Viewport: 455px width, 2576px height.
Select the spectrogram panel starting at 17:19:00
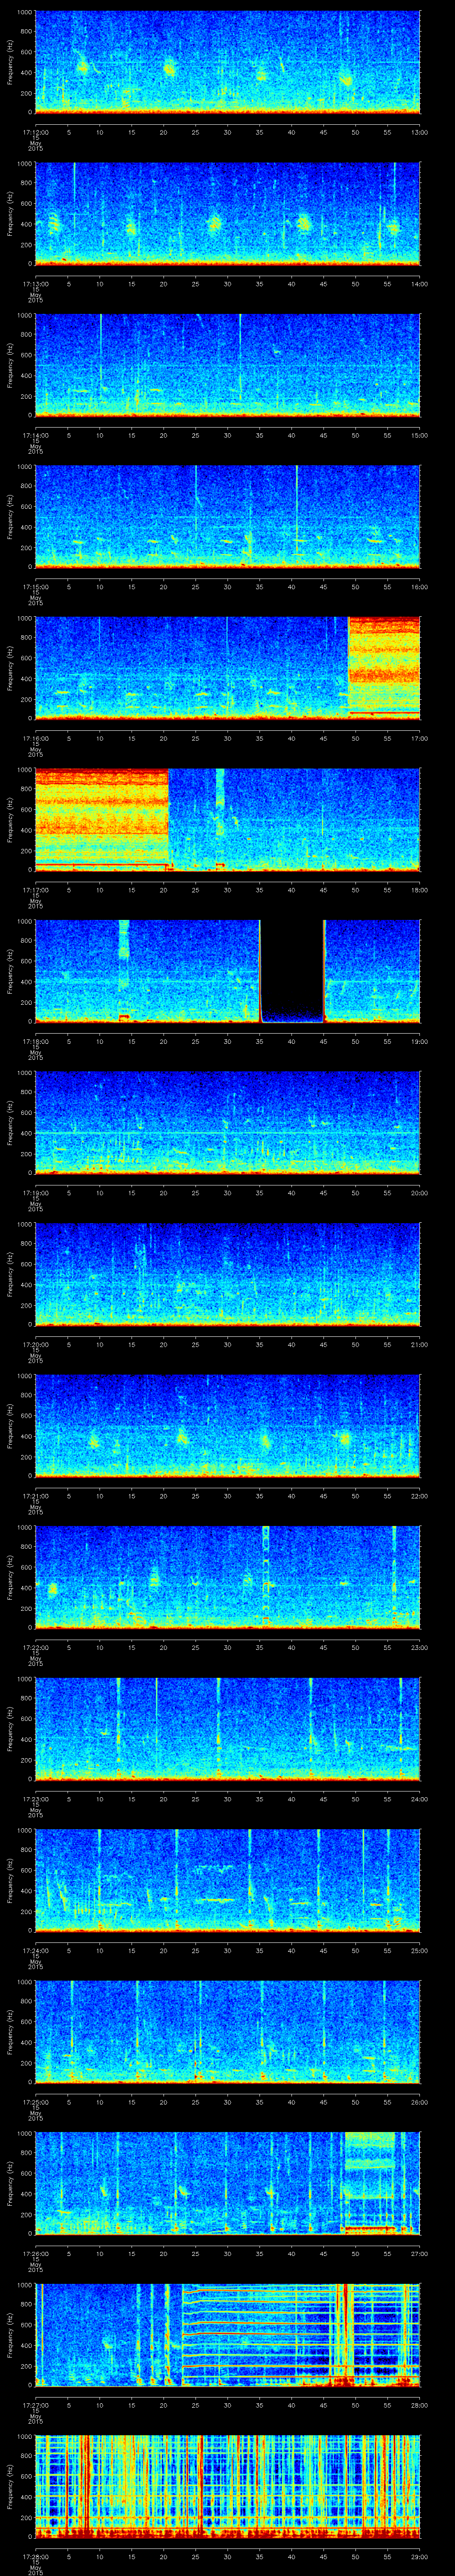click(x=227, y=1122)
